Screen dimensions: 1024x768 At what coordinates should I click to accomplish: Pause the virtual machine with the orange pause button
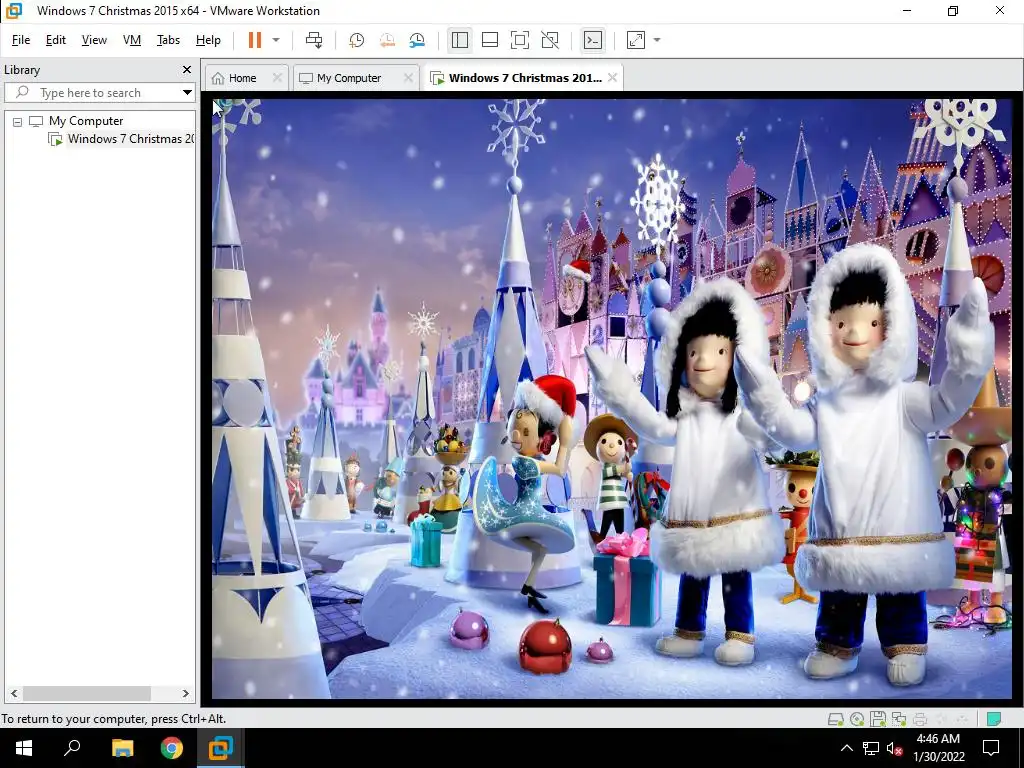[255, 40]
